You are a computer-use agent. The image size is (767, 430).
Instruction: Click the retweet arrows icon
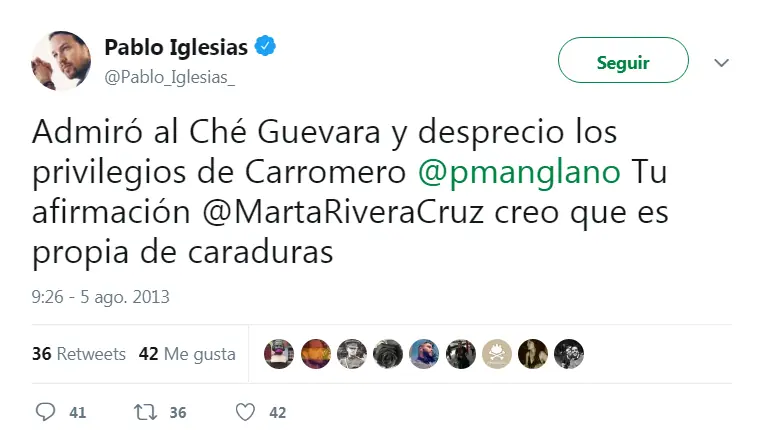coord(145,412)
